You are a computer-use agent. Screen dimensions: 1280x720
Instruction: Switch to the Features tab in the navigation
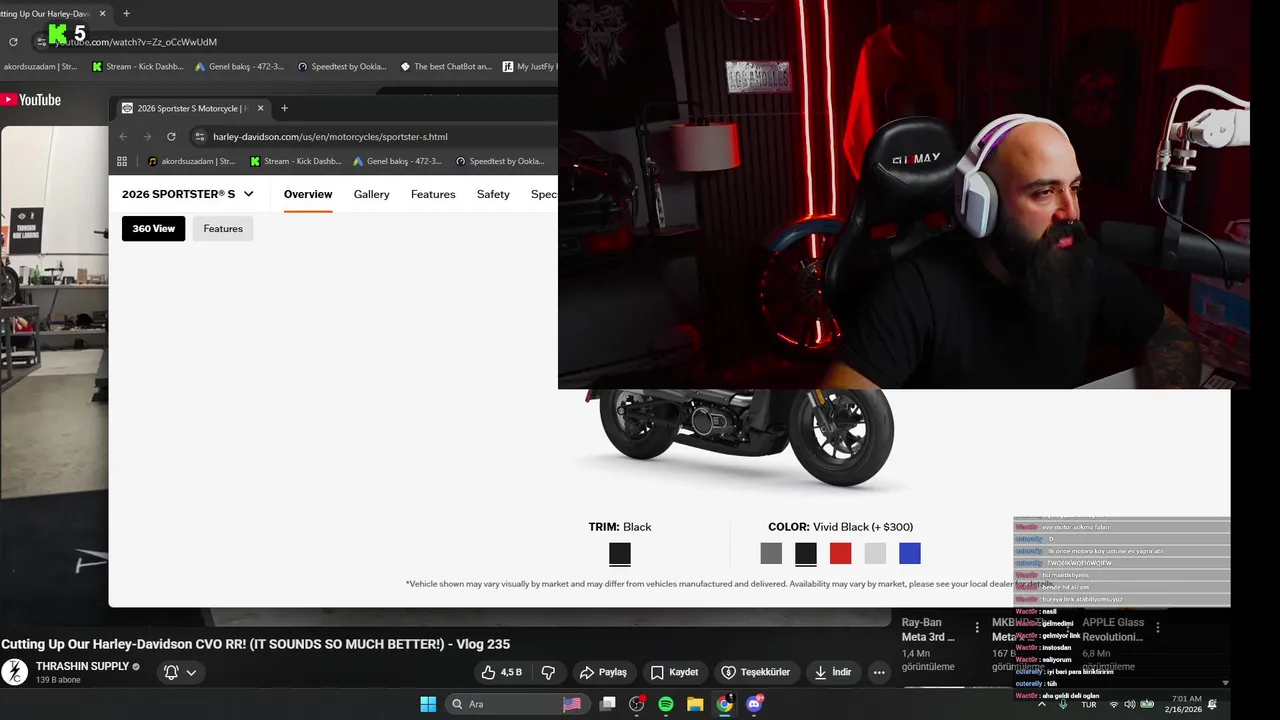pyautogui.click(x=433, y=194)
